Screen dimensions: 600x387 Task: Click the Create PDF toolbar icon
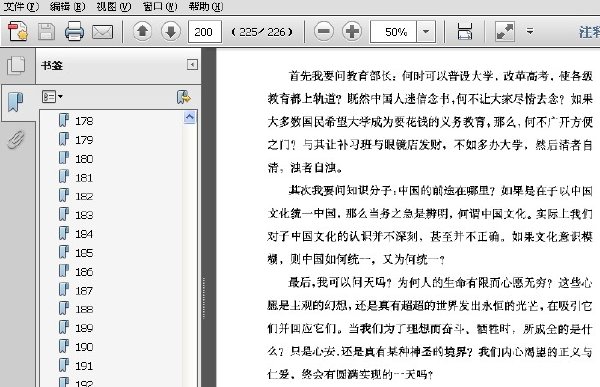[18, 31]
